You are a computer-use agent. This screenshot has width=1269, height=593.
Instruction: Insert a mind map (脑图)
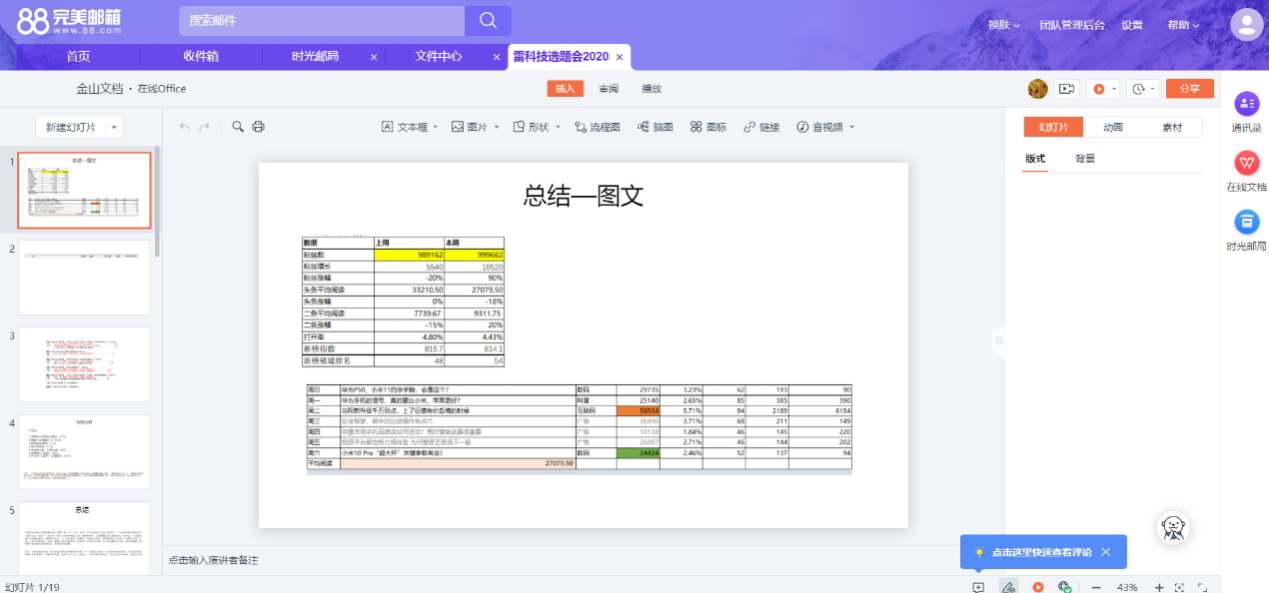[x=655, y=127]
